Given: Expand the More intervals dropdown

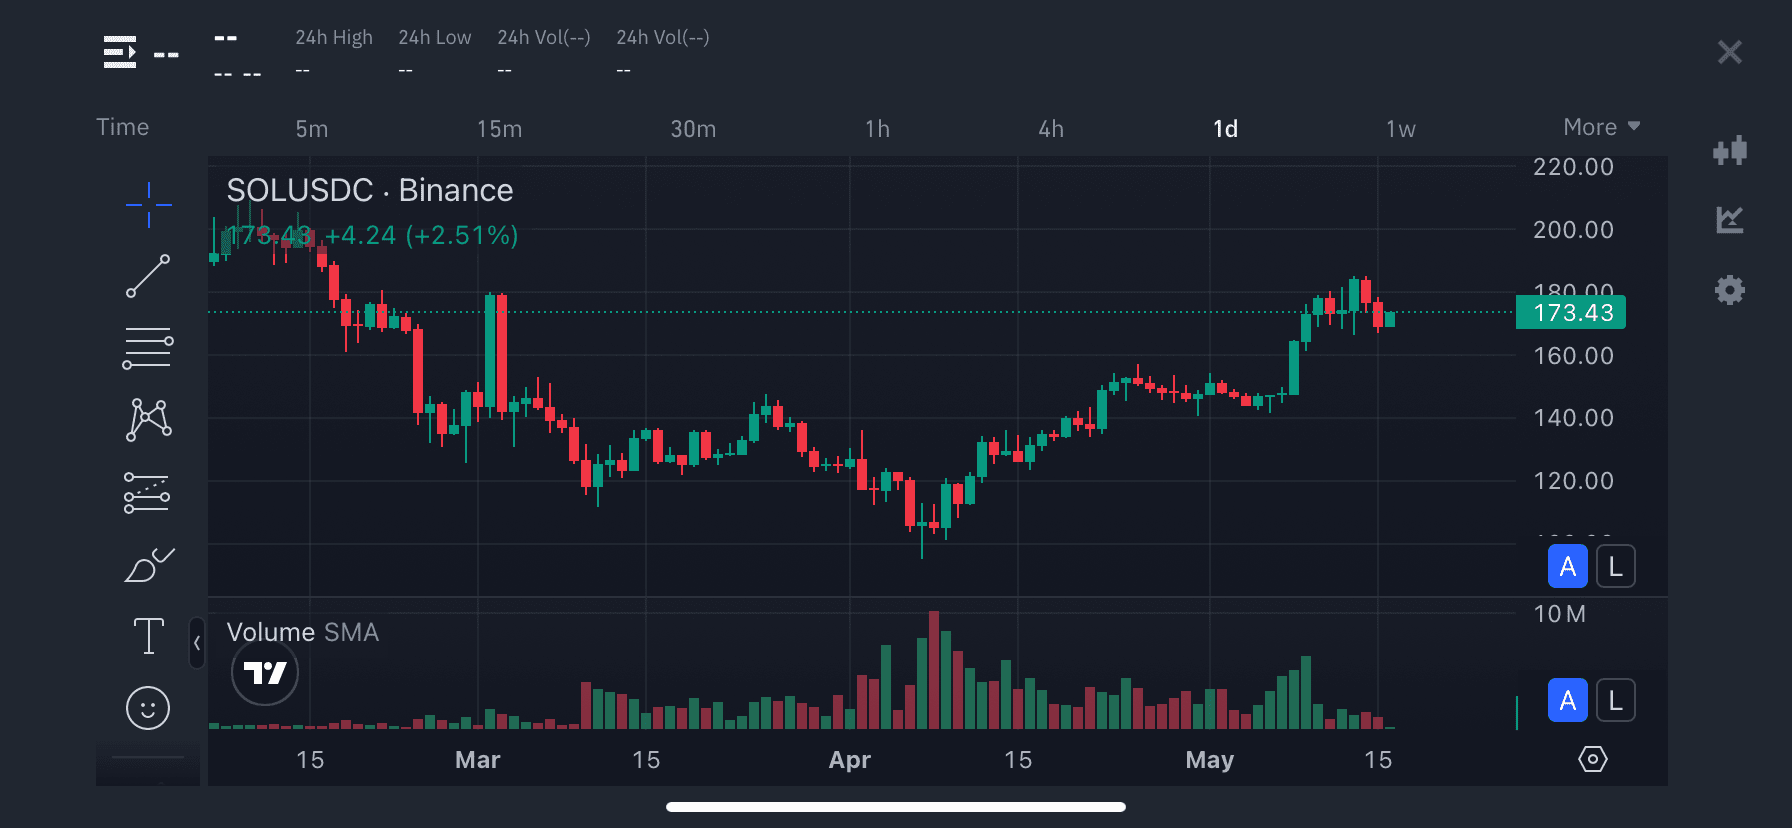Looking at the screenshot, I should [1602, 127].
